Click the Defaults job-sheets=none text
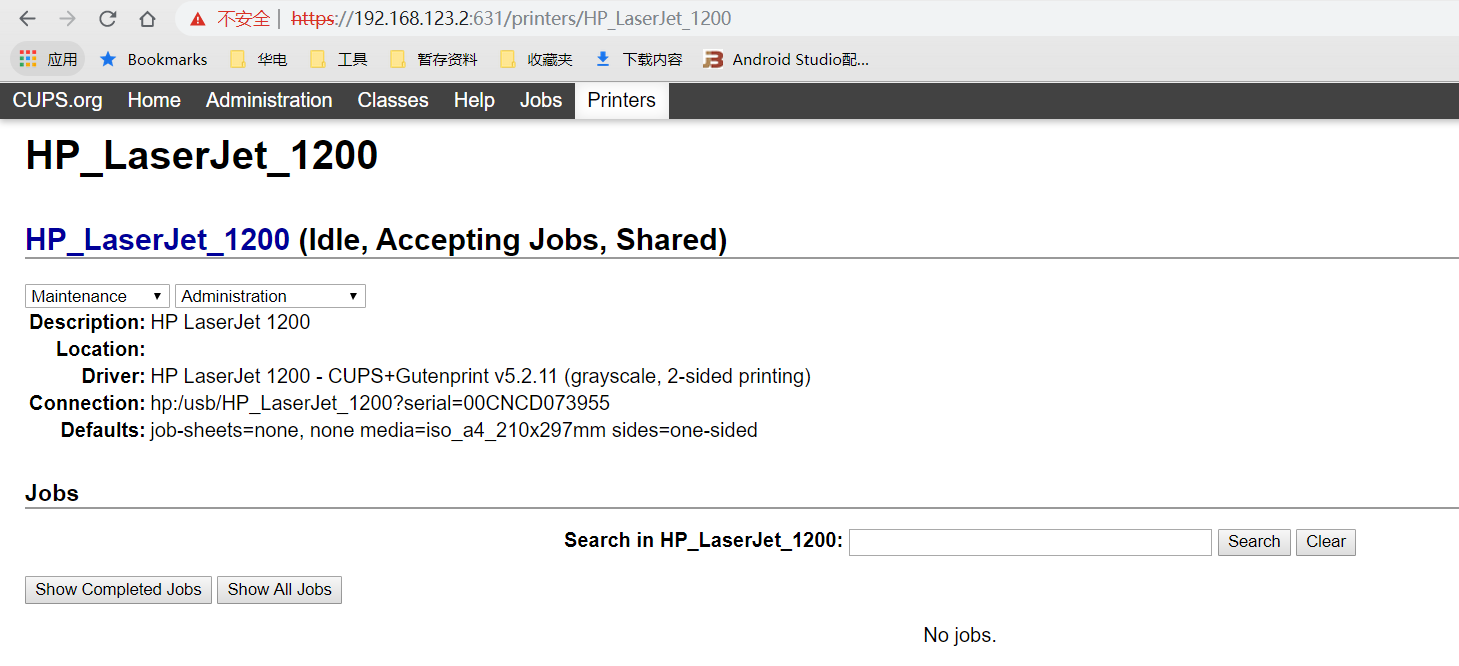 click(x=454, y=431)
